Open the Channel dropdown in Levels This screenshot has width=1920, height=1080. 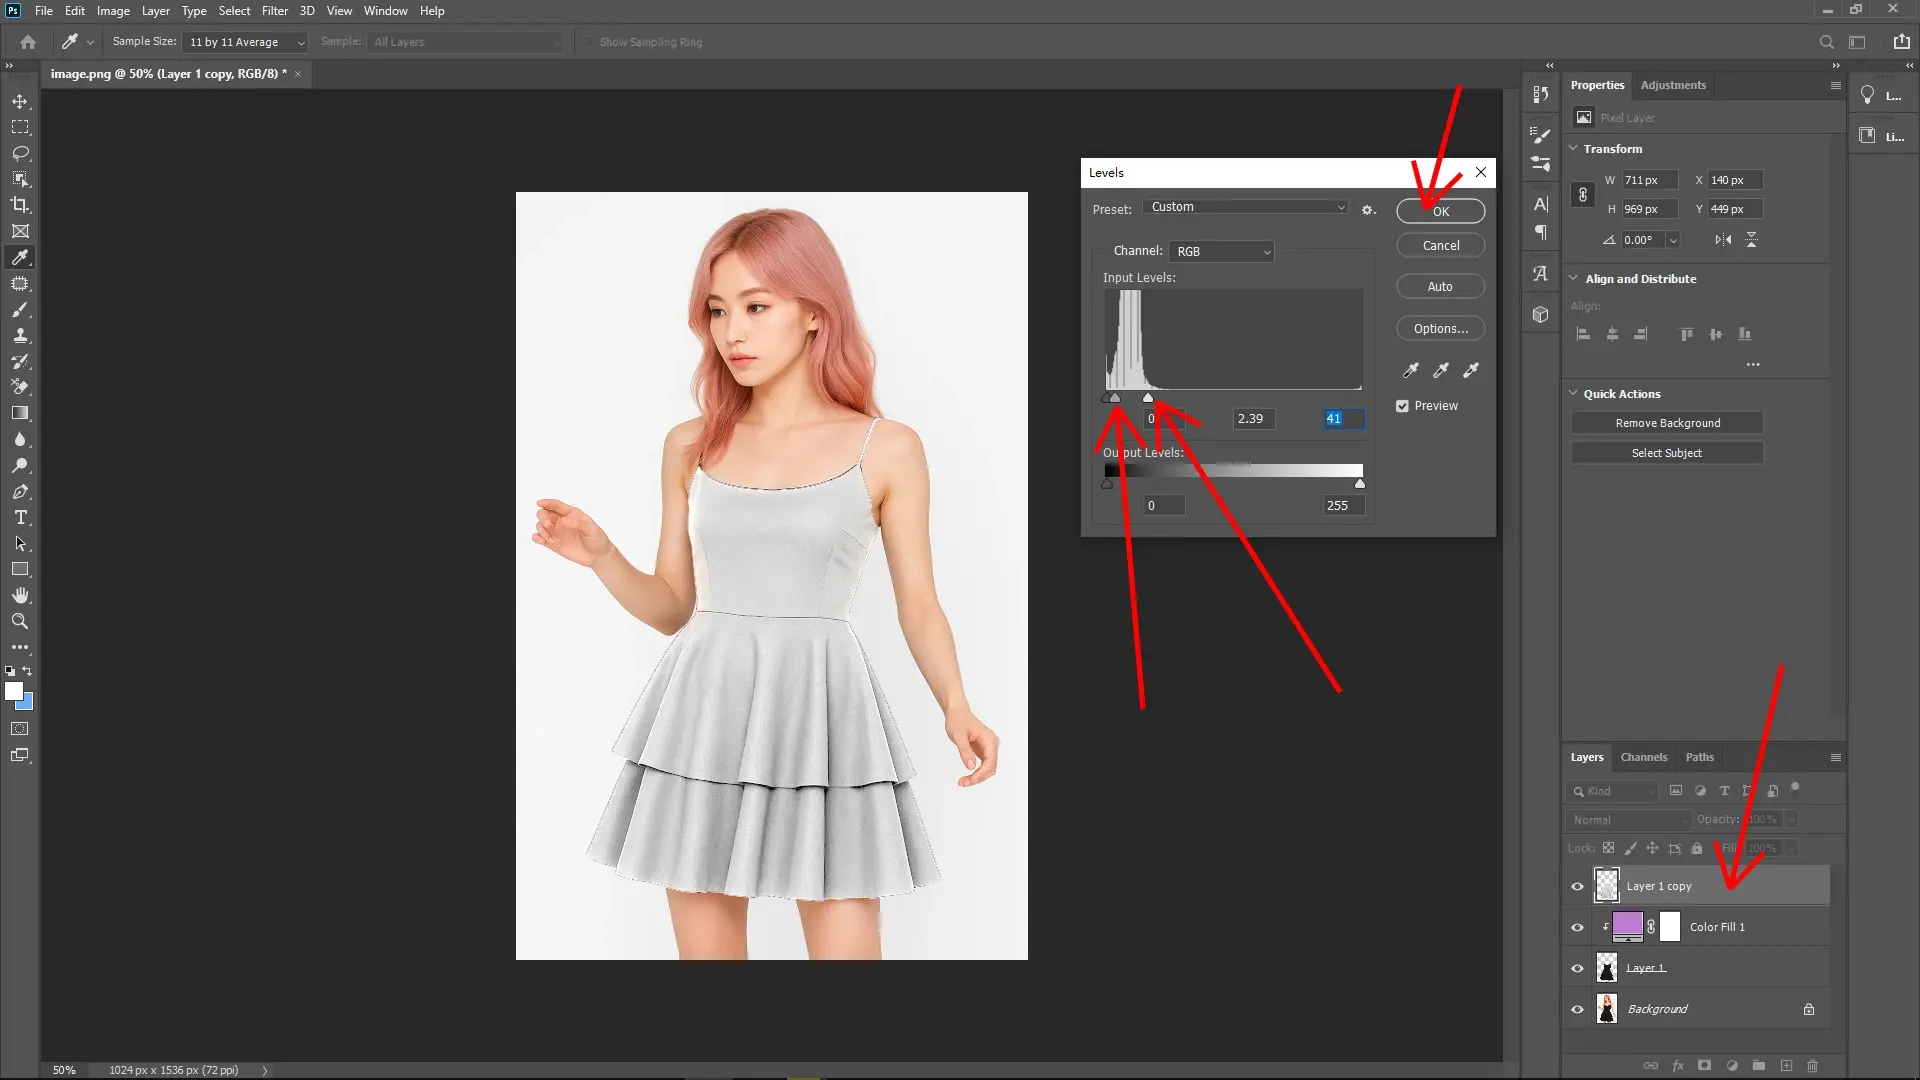pos(1221,251)
